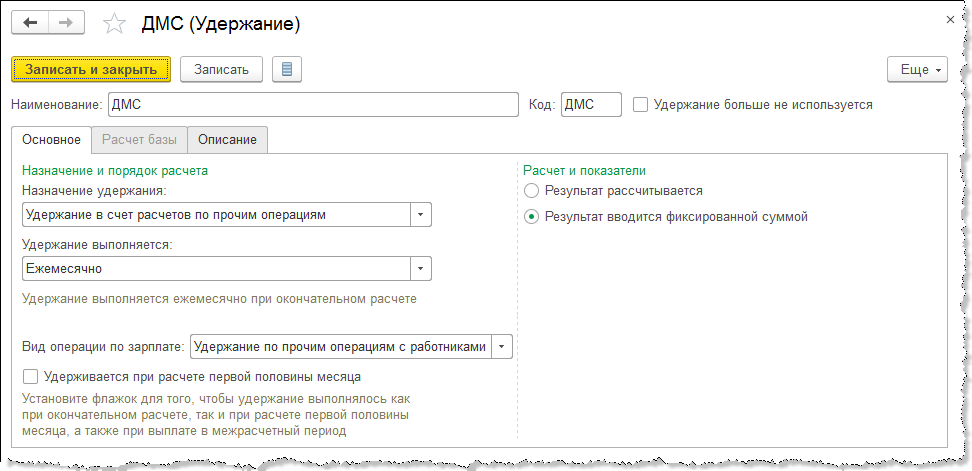The width and height of the screenshot is (972, 471).
Task: Enable 'Удержание больше не используется' checkbox
Action: [641, 104]
